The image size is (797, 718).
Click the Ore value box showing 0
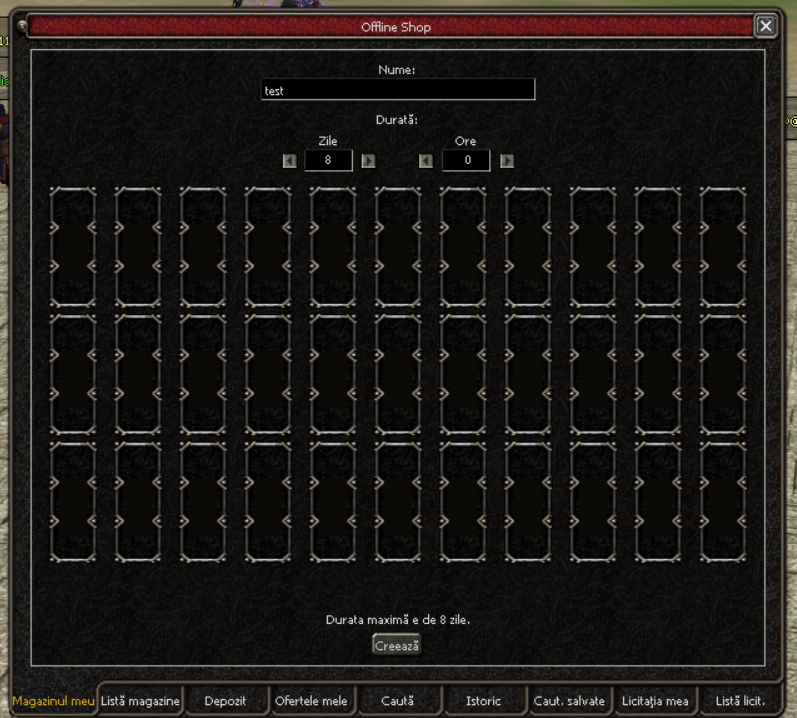point(466,161)
